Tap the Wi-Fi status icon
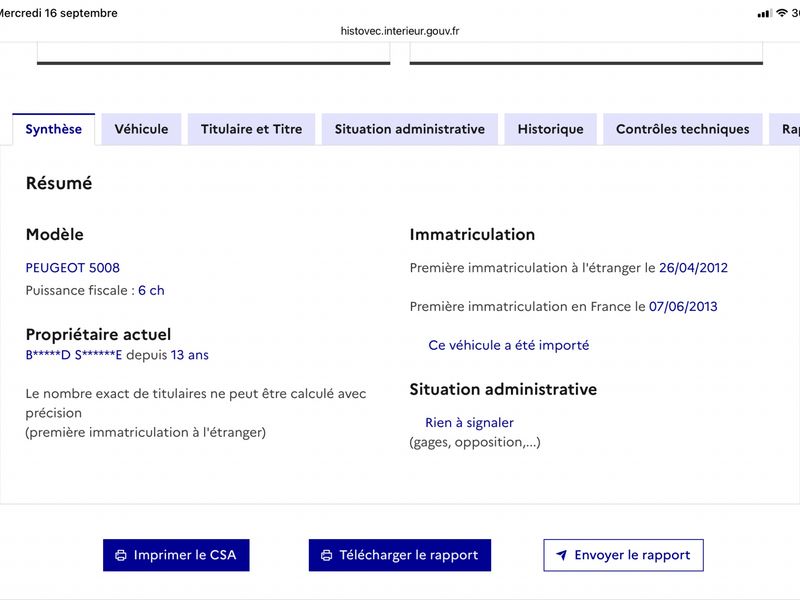The image size is (800, 600). 781,13
